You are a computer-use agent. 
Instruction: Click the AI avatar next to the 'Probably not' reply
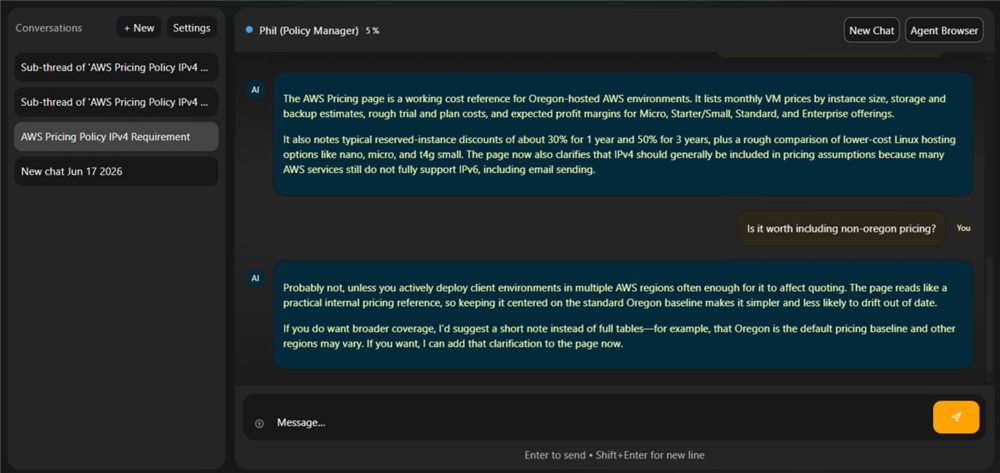click(255, 278)
